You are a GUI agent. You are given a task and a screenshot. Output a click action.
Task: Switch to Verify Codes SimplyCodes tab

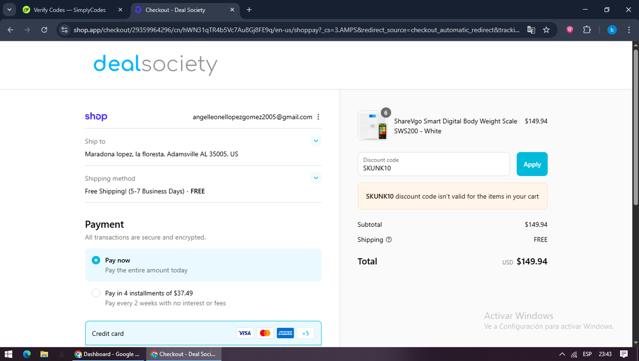[69, 10]
